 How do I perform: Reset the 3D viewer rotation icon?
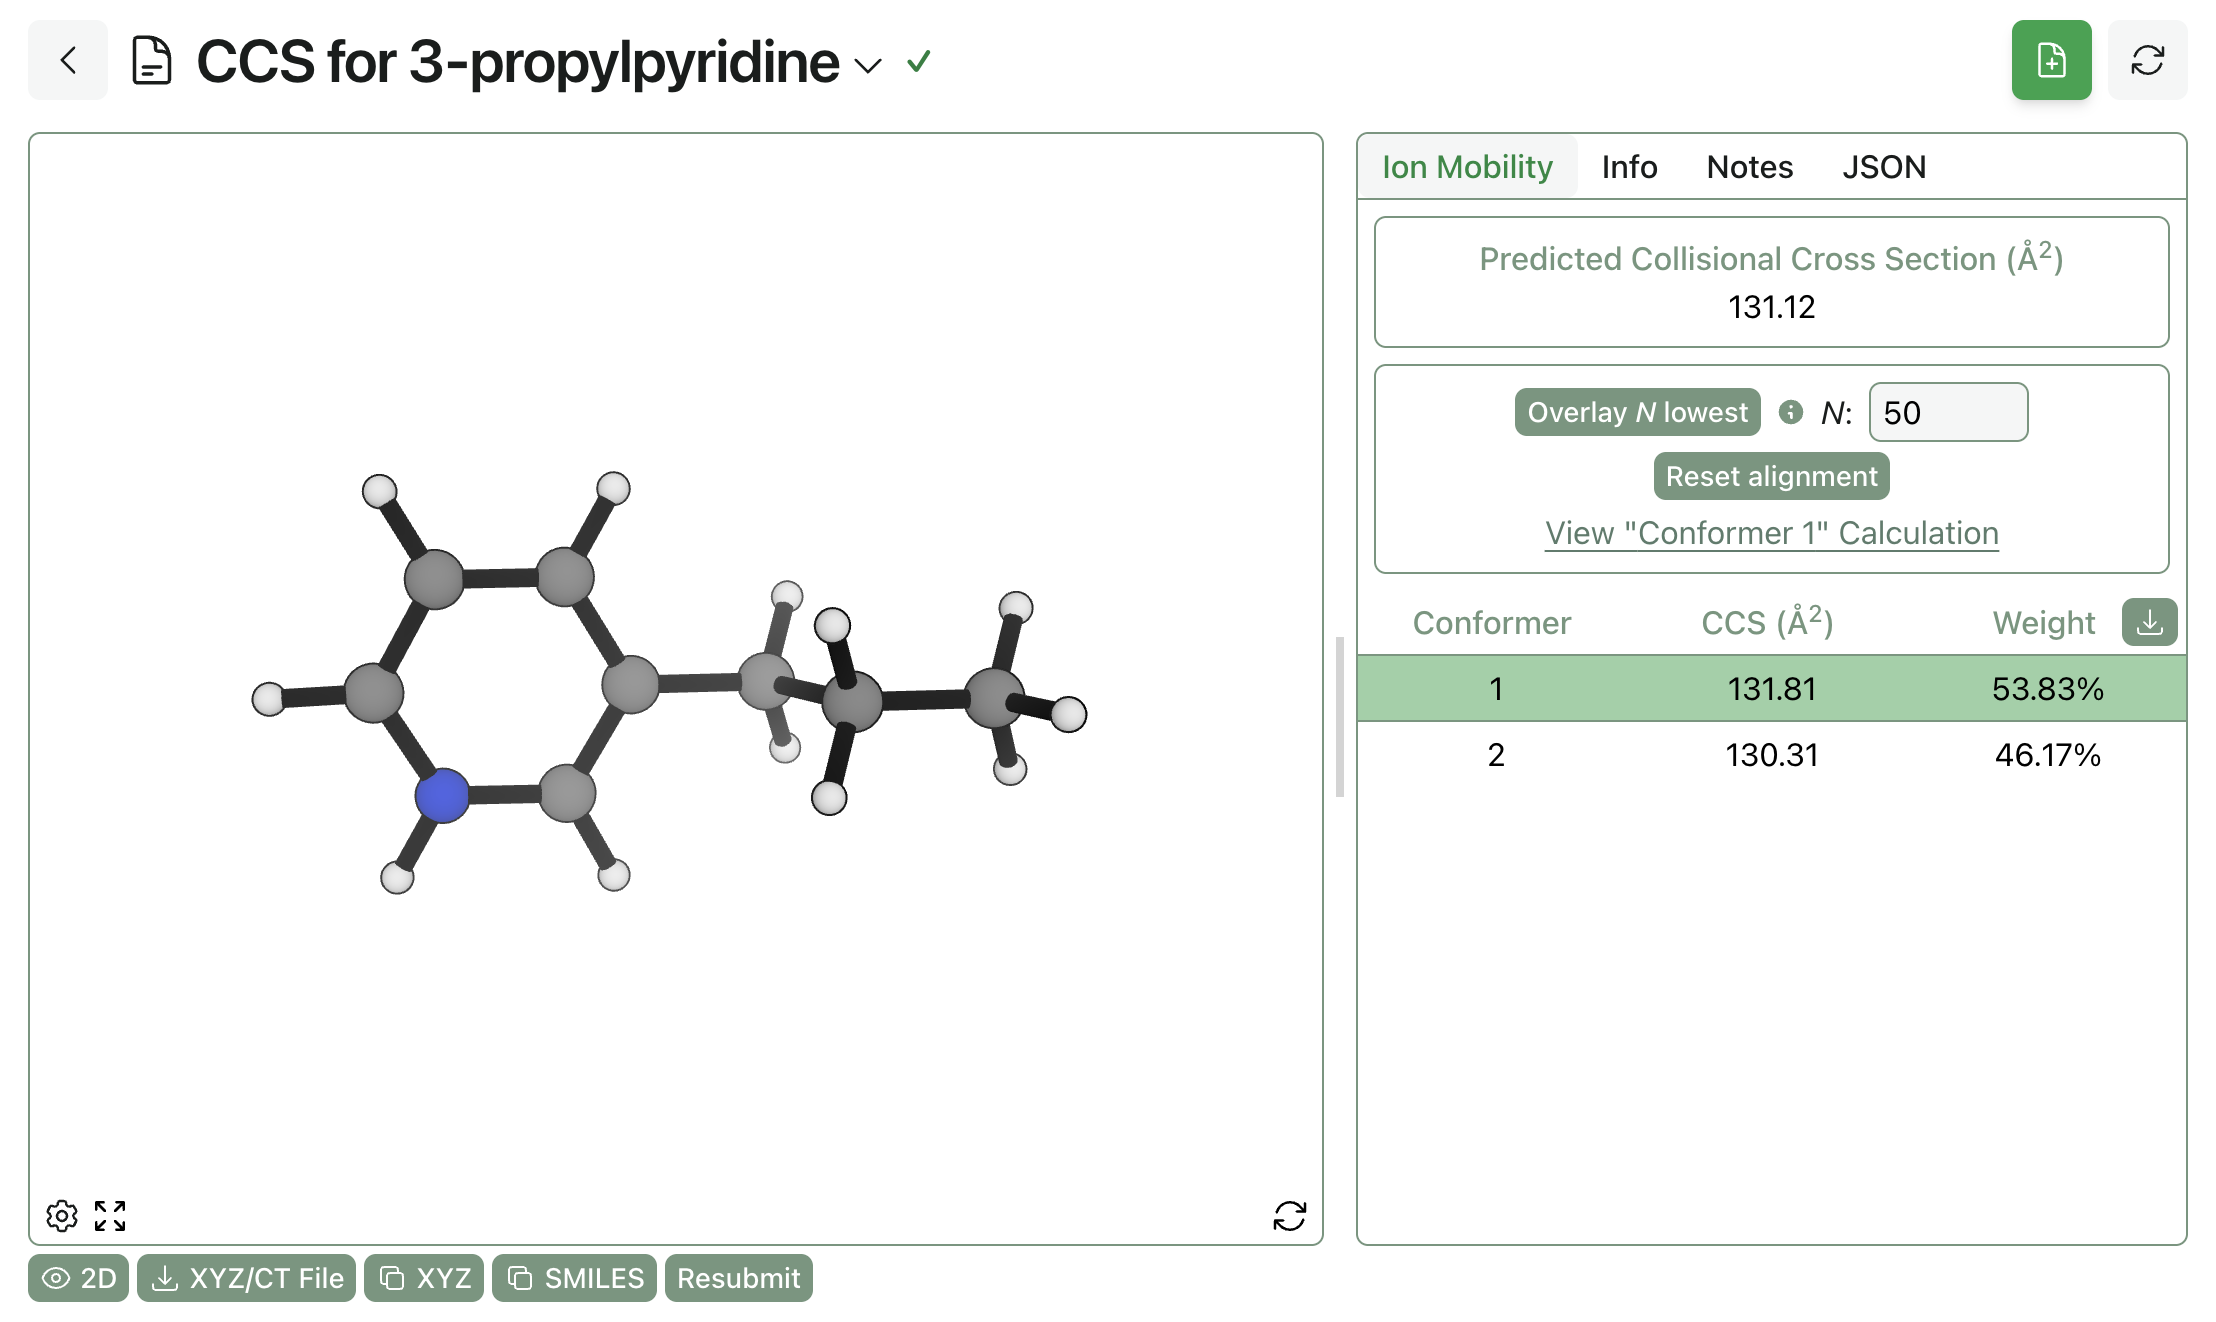[x=1289, y=1216]
